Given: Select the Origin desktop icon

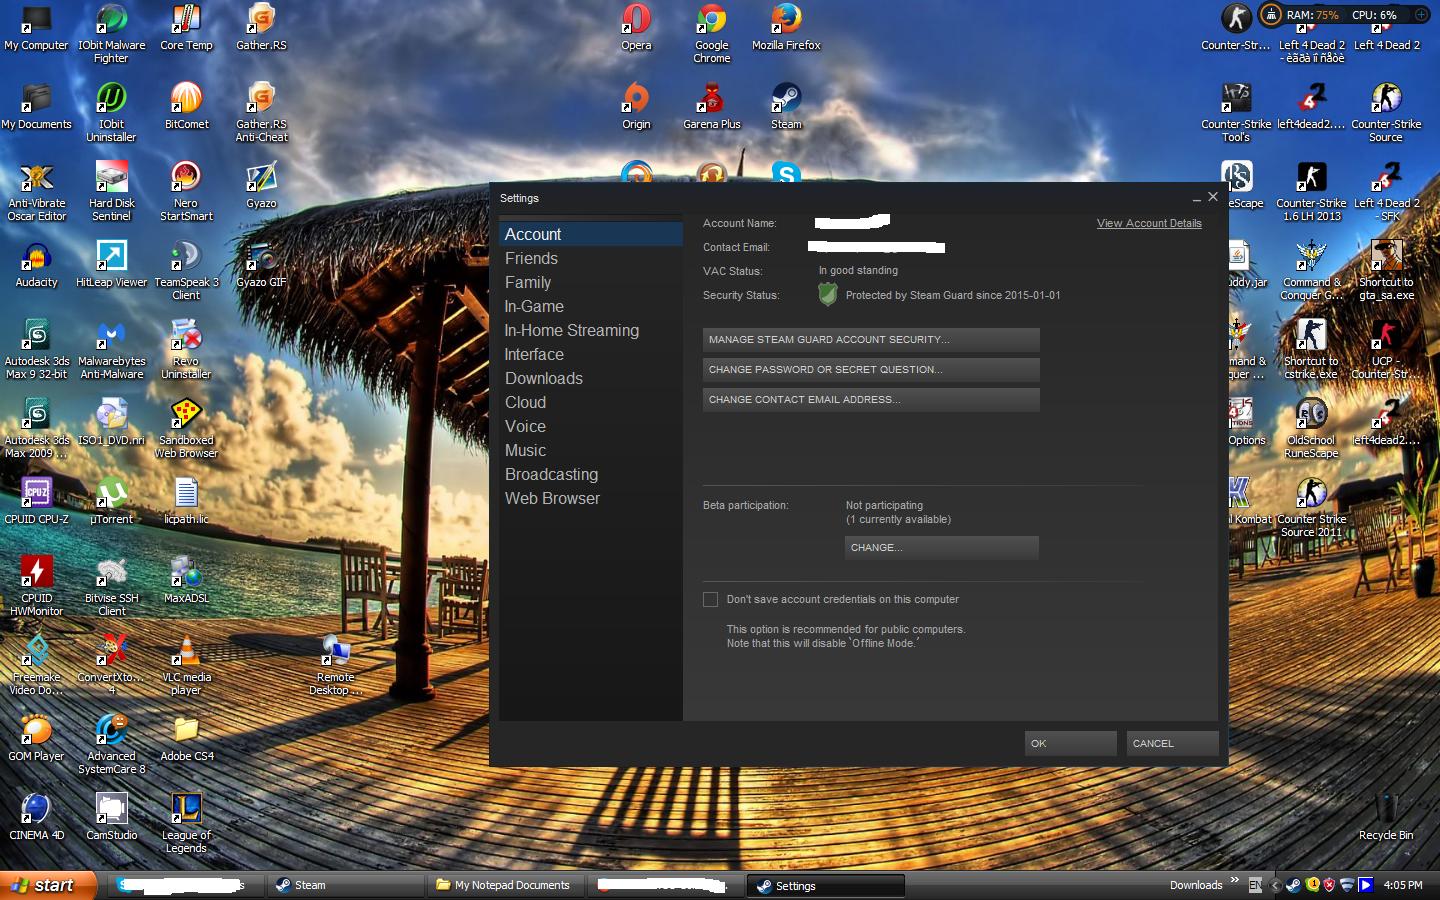Looking at the screenshot, I should 636,107.
